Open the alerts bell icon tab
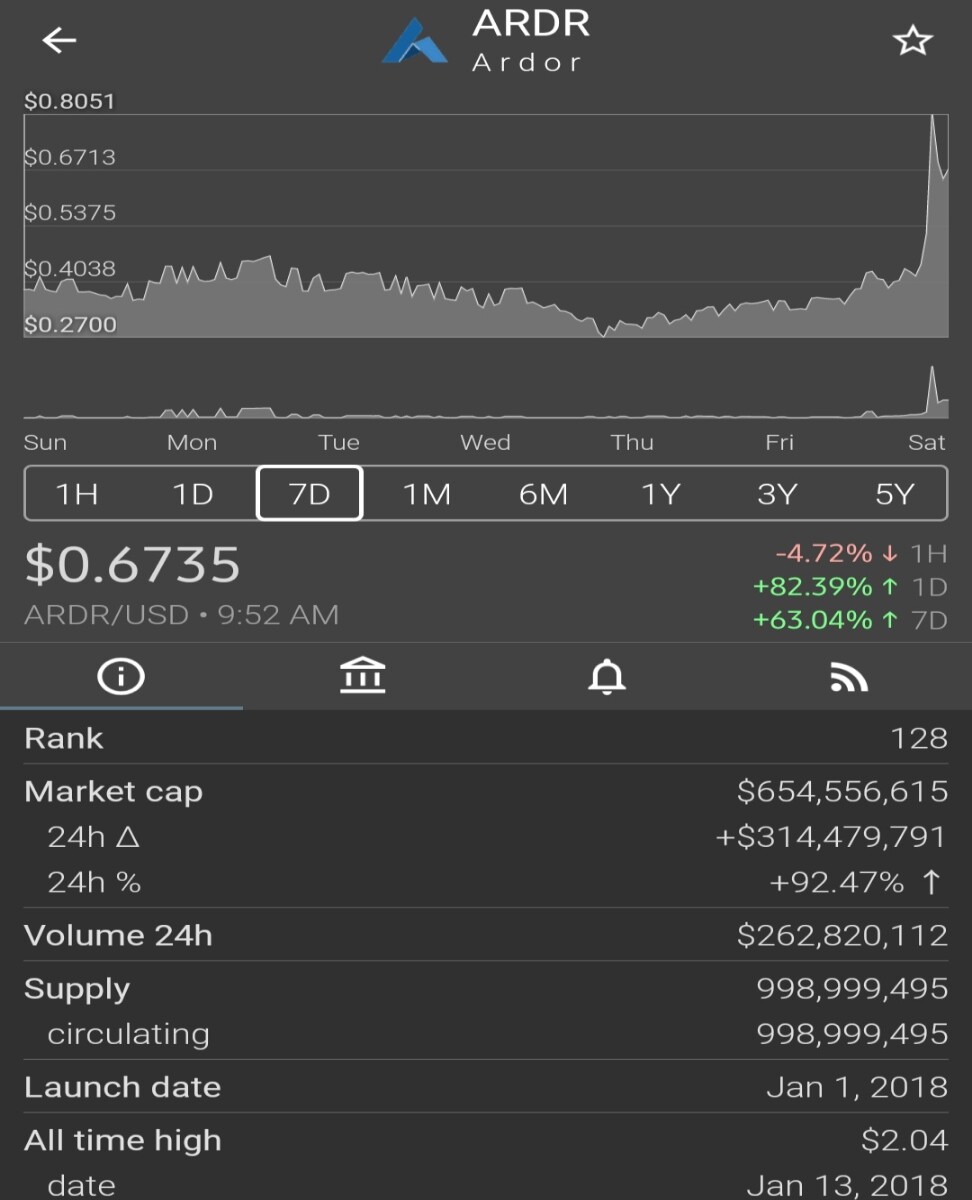This screenshot has width=972, height=1200. (x=607, y=677)
